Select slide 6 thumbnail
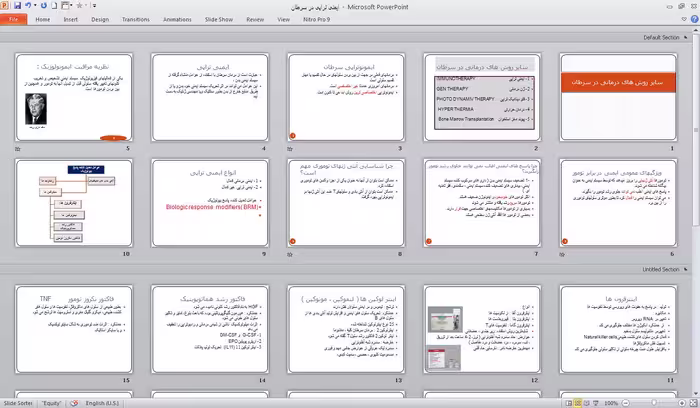This screenshot has height=408, width=700. [618, 203]
